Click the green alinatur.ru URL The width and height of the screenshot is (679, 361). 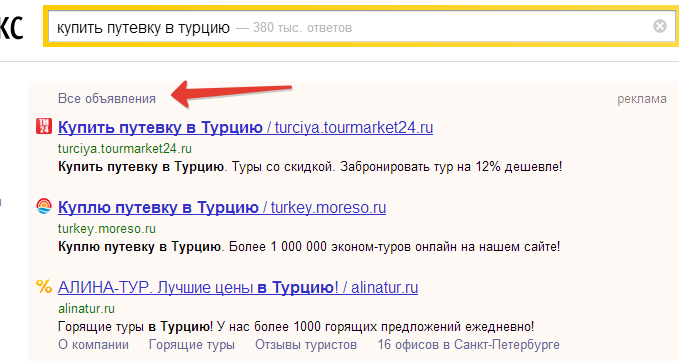86,309
